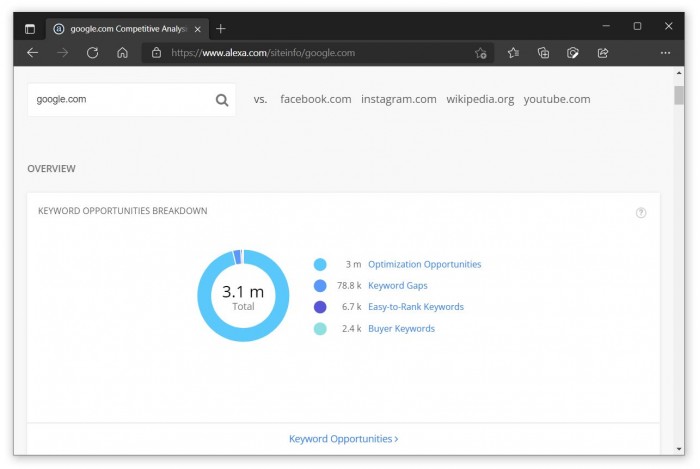Open the help question mark icon

tap(641, 213)
